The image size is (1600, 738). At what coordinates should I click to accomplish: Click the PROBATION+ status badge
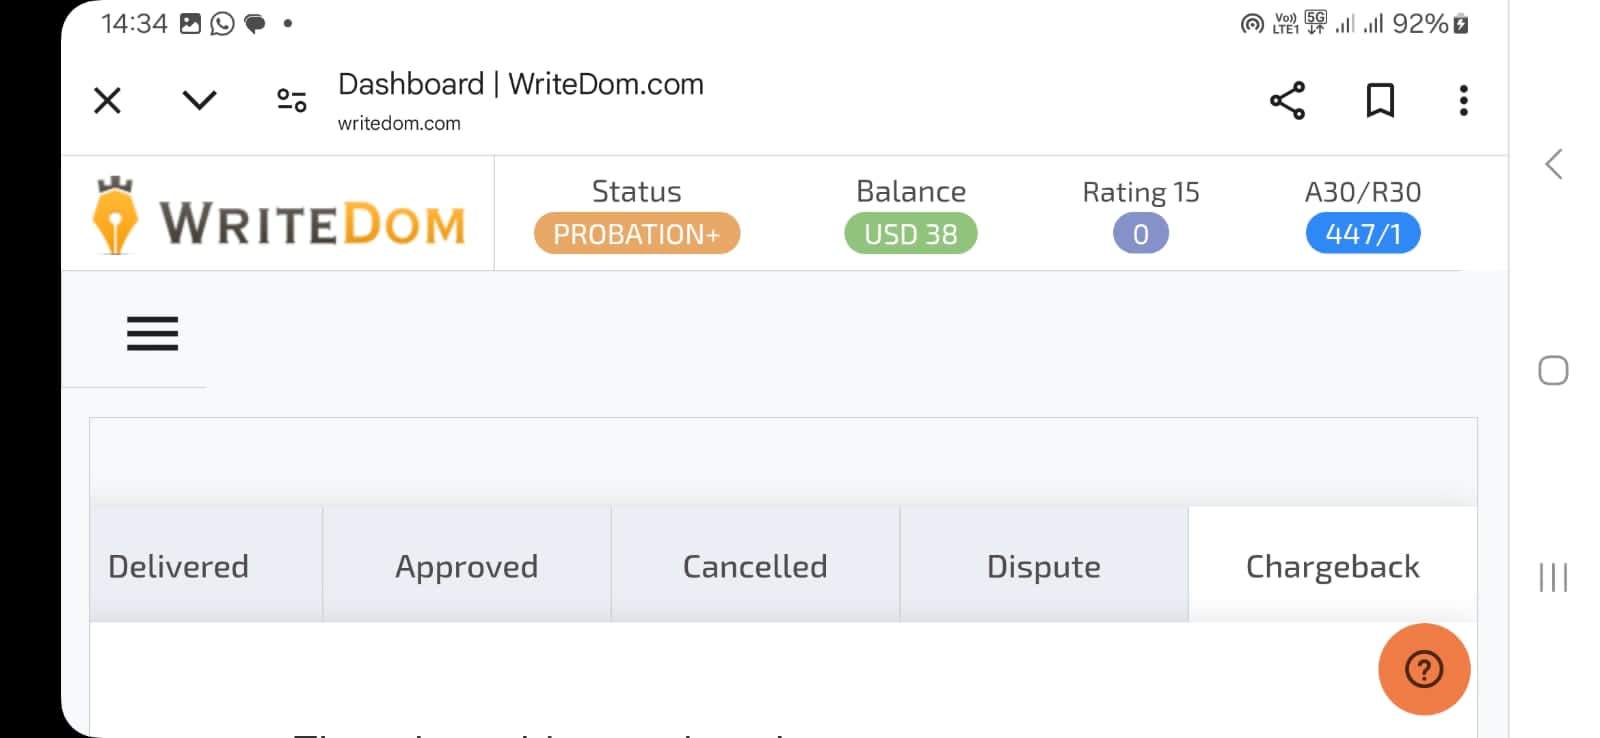[x=637, y=233]
